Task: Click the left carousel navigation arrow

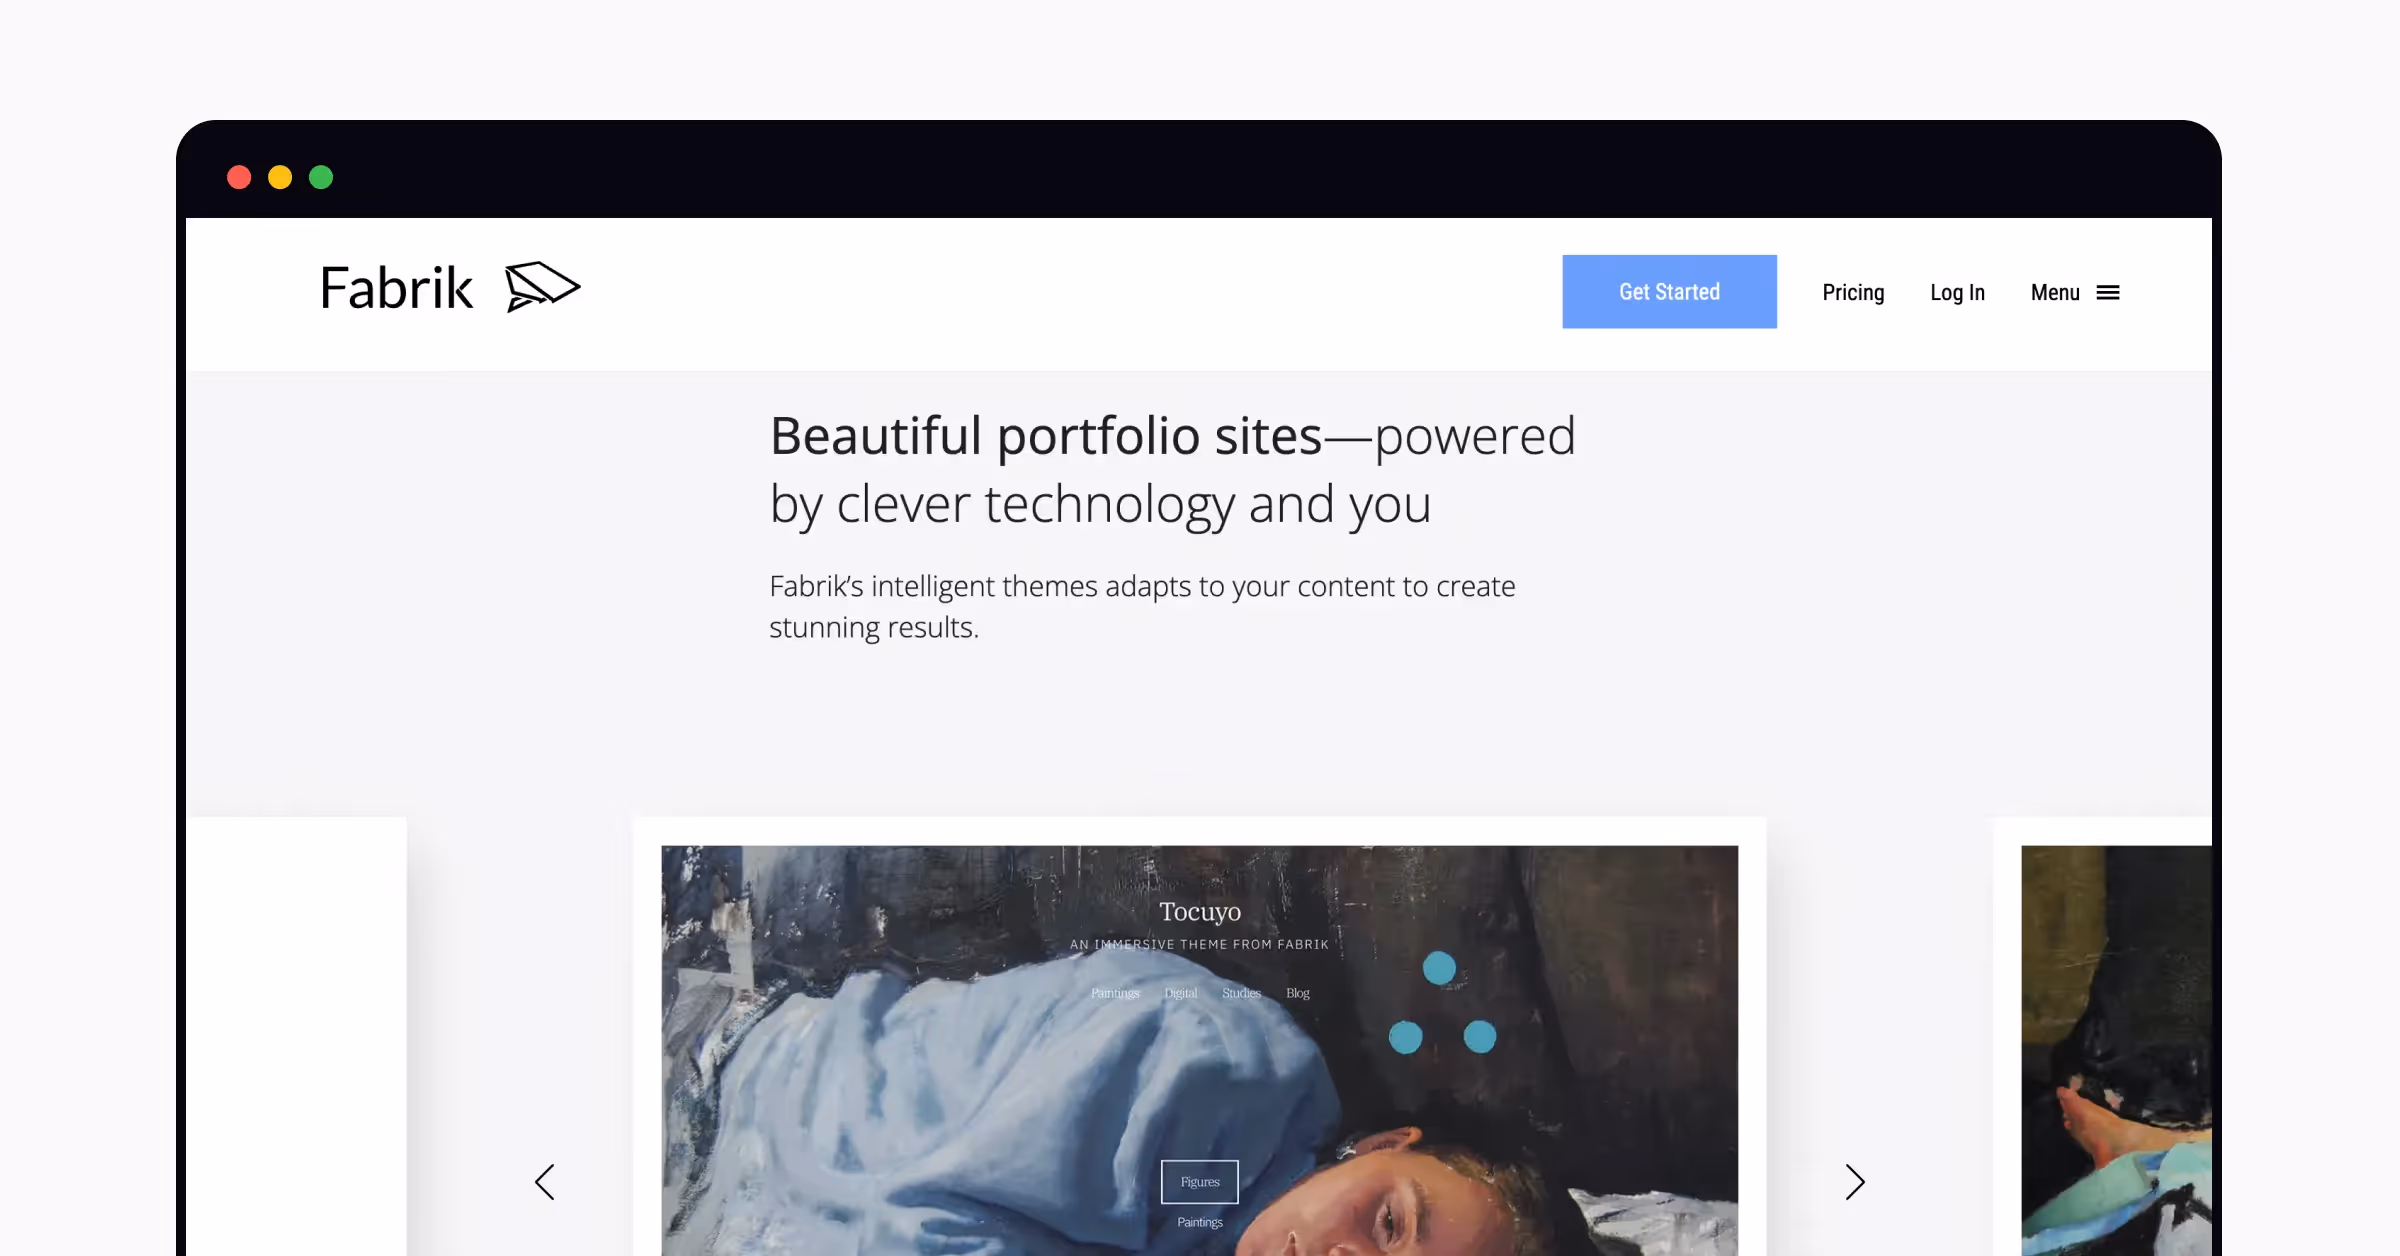Action: click(x=545, y=1182)
